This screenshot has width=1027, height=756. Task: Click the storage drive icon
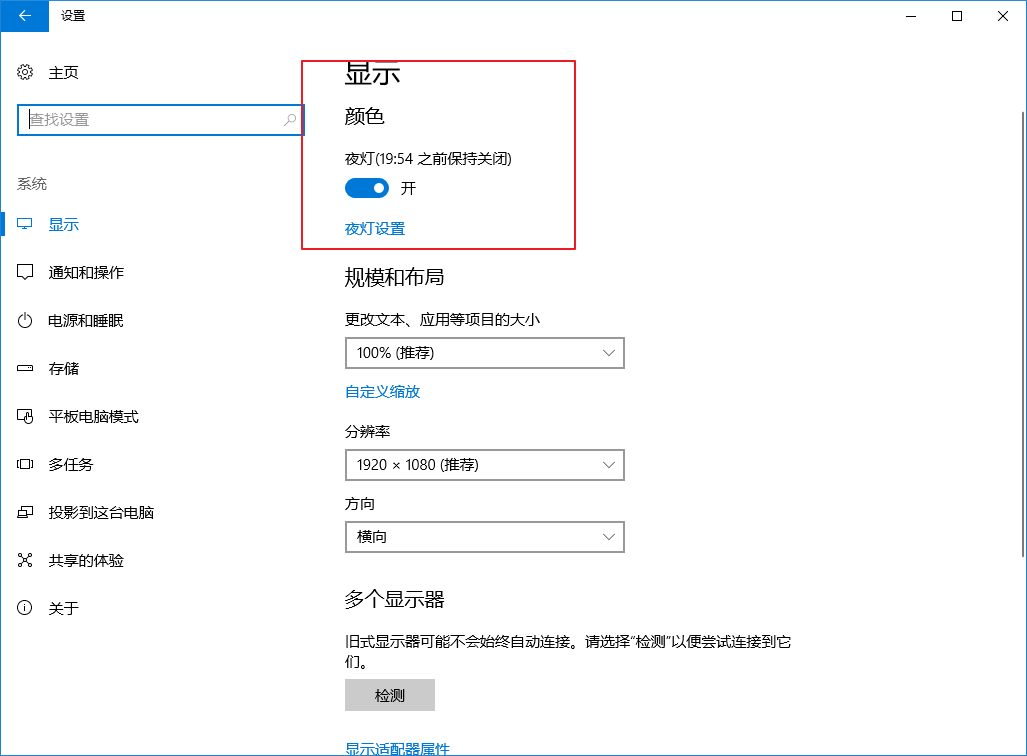click(x=25, y=368)
